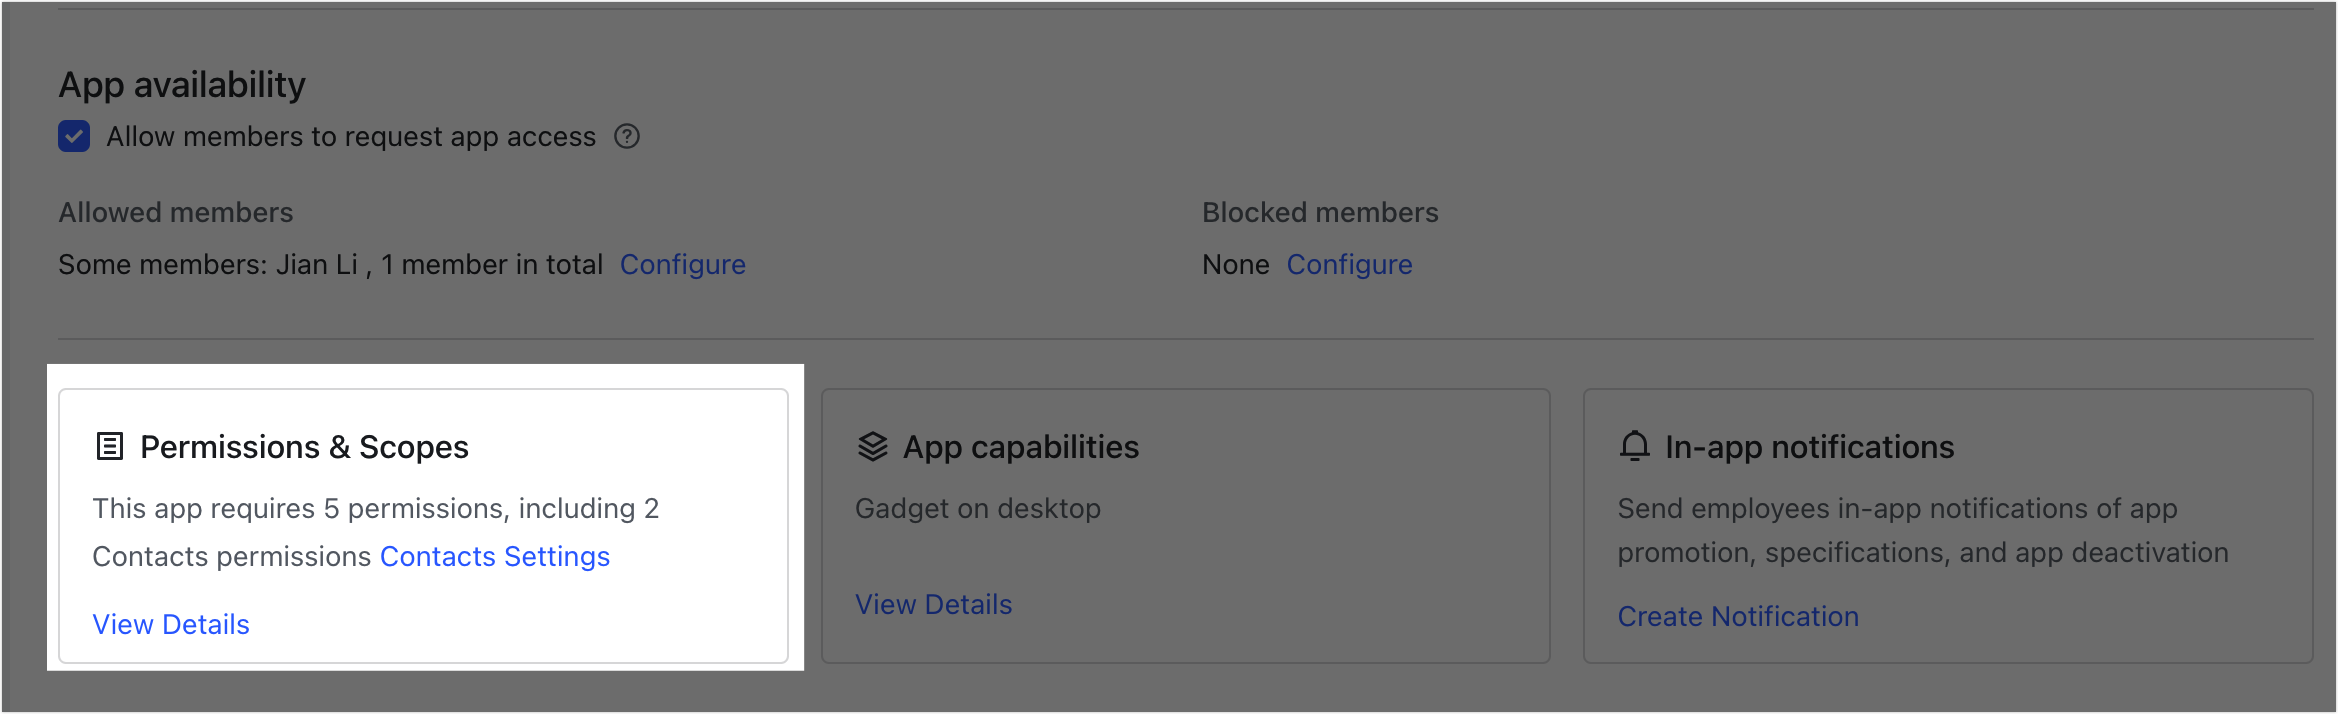The height and width of the screenshot is (714, 2338).
Task: Click Configure beside Blocked members
Action: tap(1349, 264)
